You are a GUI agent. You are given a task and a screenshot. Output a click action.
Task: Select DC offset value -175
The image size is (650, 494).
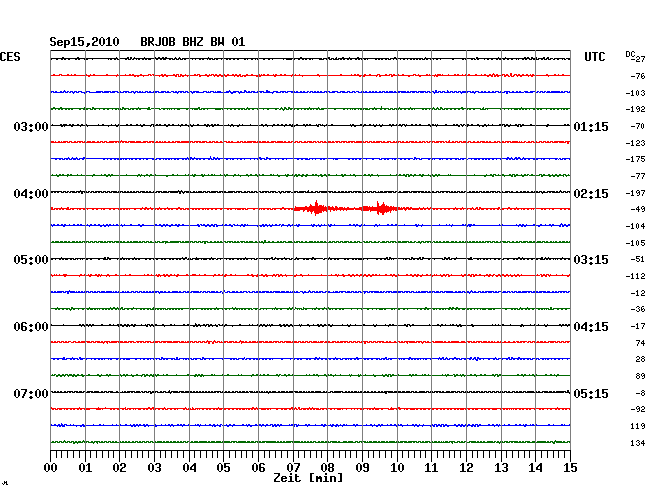click(x=635, y=159)
